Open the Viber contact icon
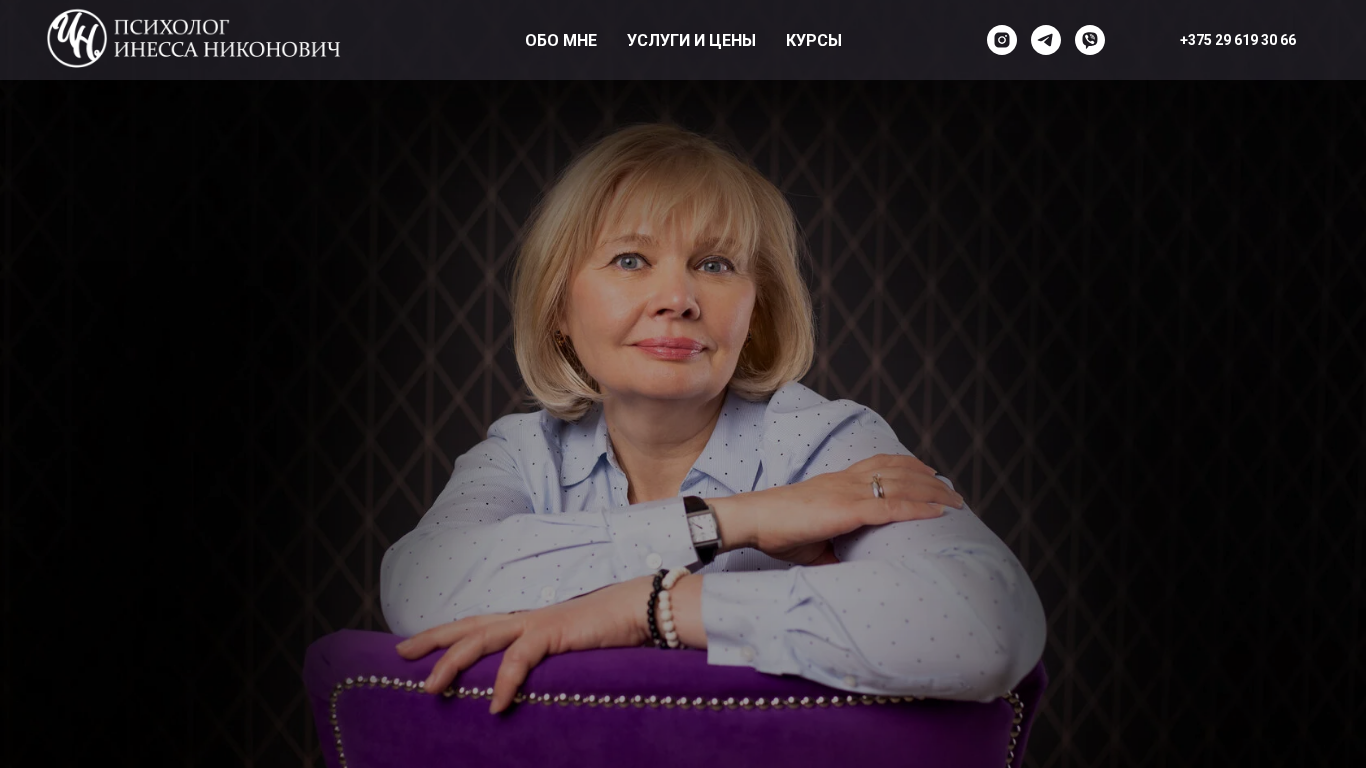The image size is (1366, 768). 1090,40
